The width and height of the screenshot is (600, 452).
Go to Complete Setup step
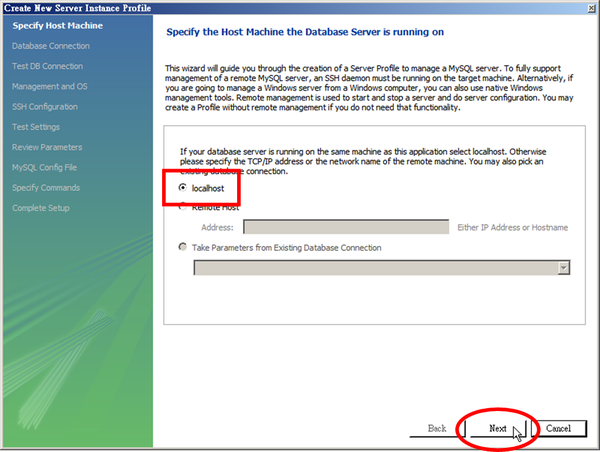(x=41, y=208)
